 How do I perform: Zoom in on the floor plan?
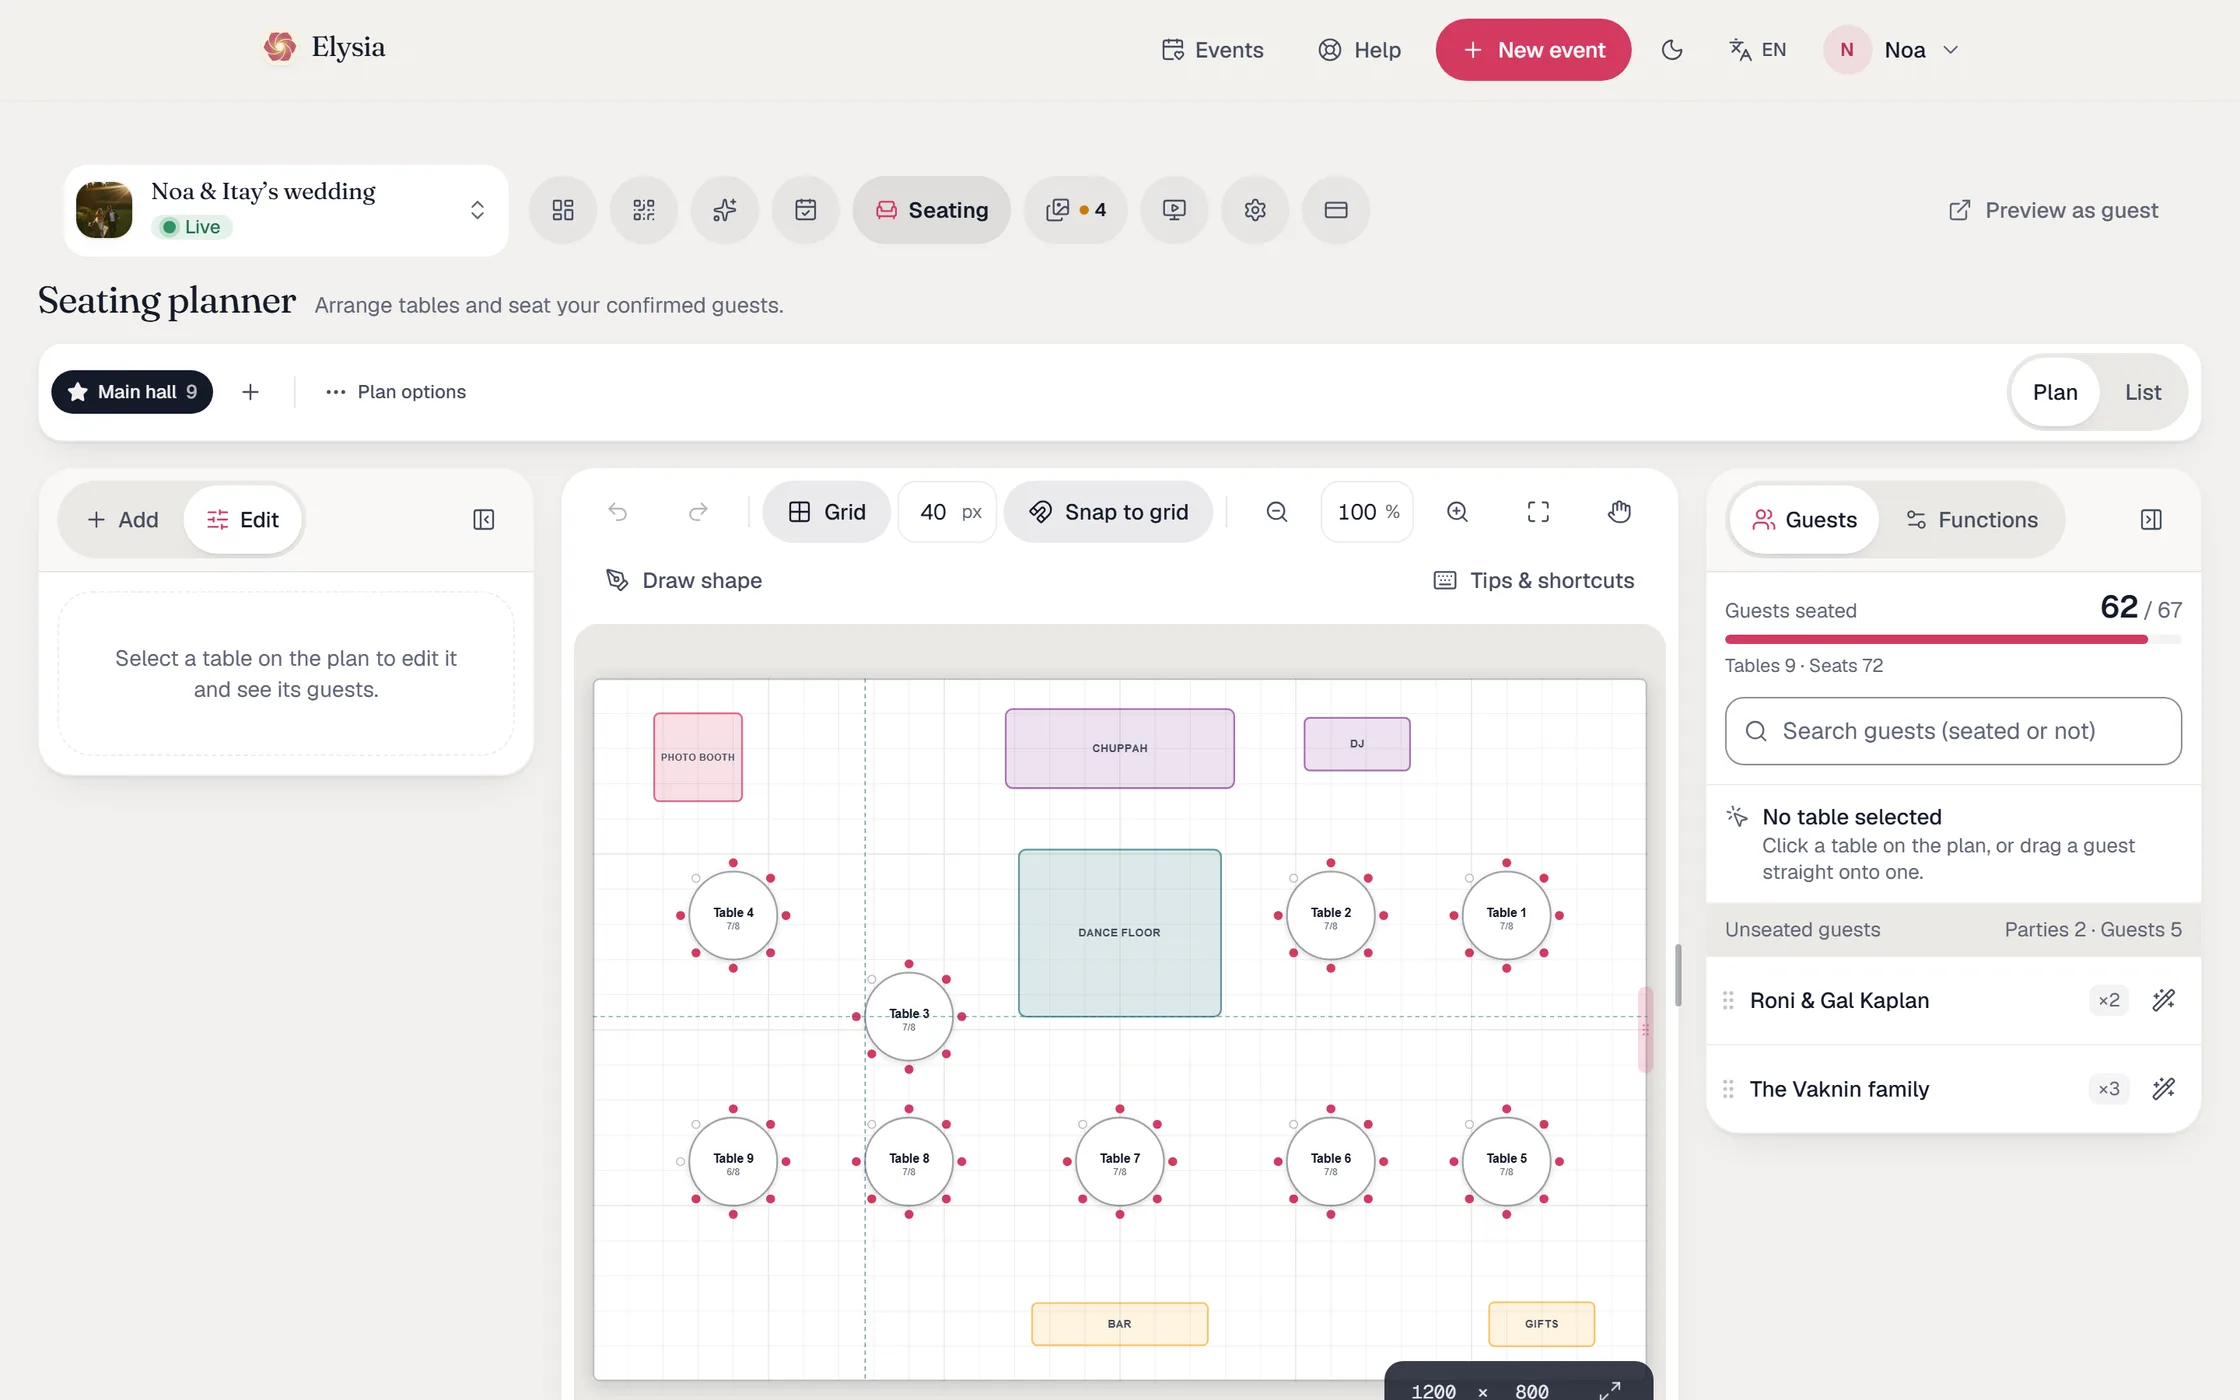[x=1458, y=512]
